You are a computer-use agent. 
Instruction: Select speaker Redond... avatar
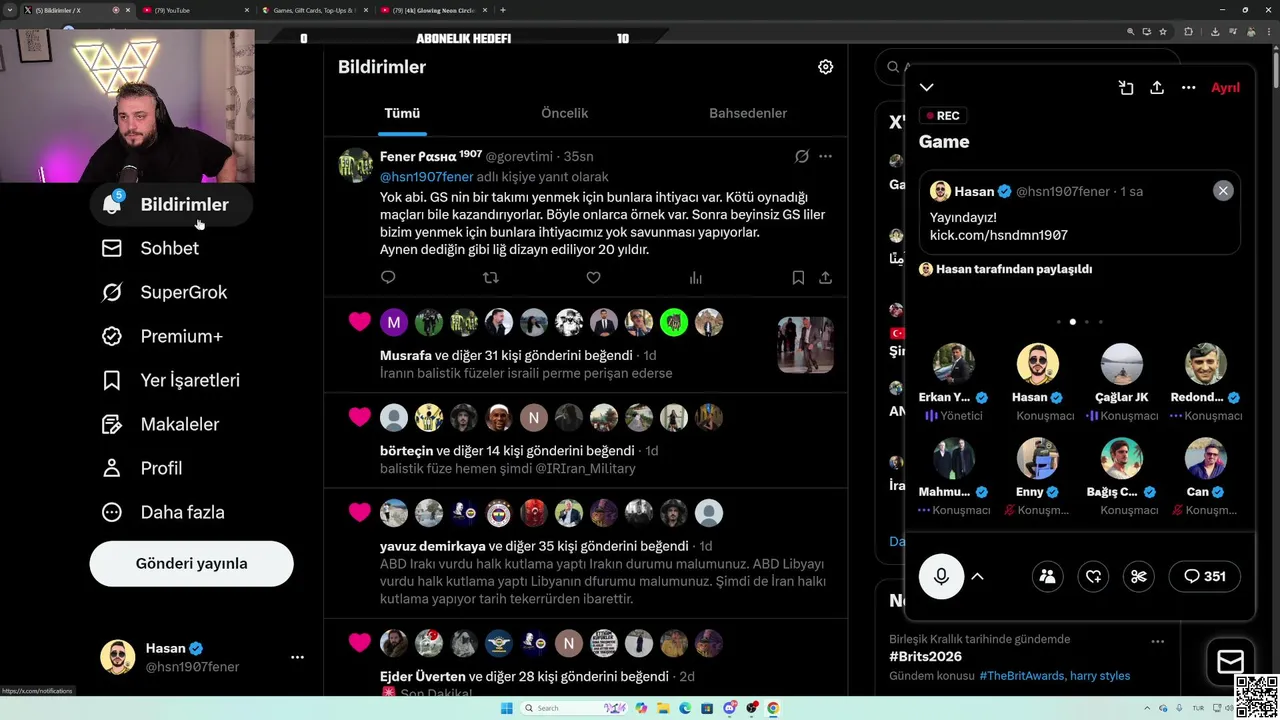tap(1206, 364)
